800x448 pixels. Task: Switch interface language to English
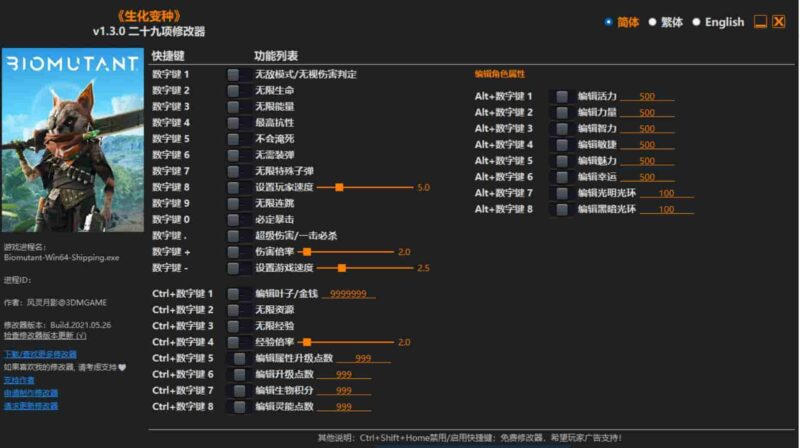(718, 22)
